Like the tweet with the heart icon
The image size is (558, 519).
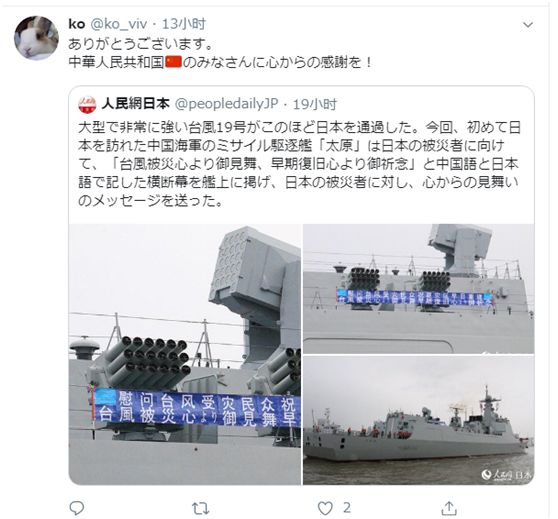(x=325, y=508)
